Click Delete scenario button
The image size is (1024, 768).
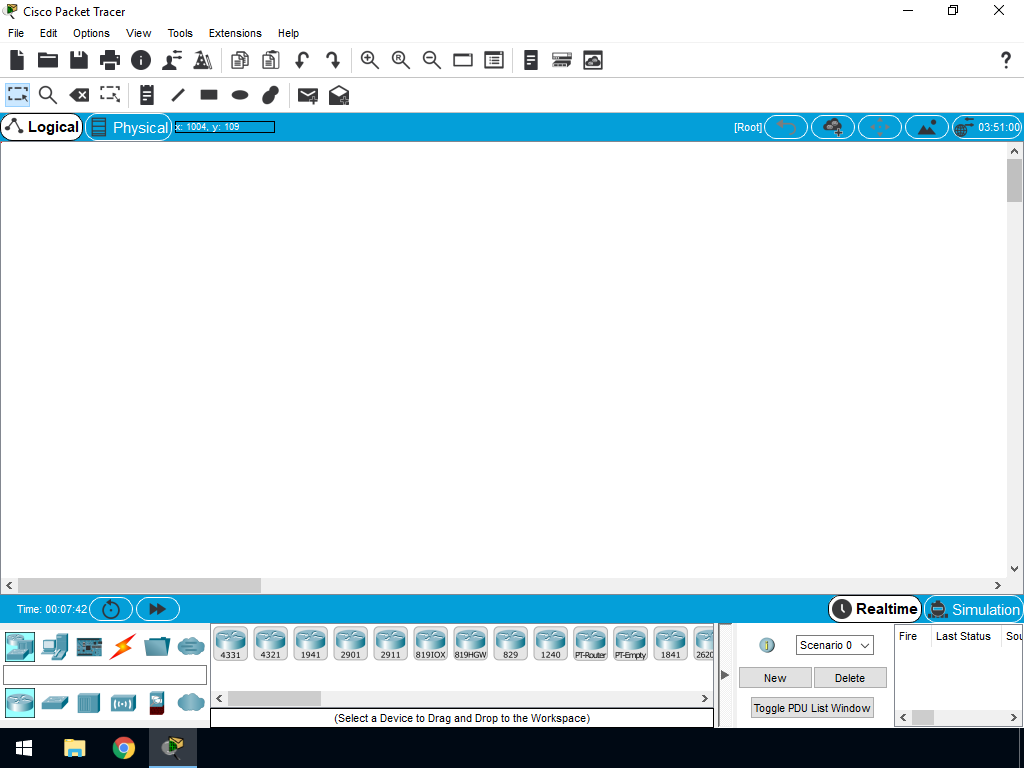coord(850,678)
